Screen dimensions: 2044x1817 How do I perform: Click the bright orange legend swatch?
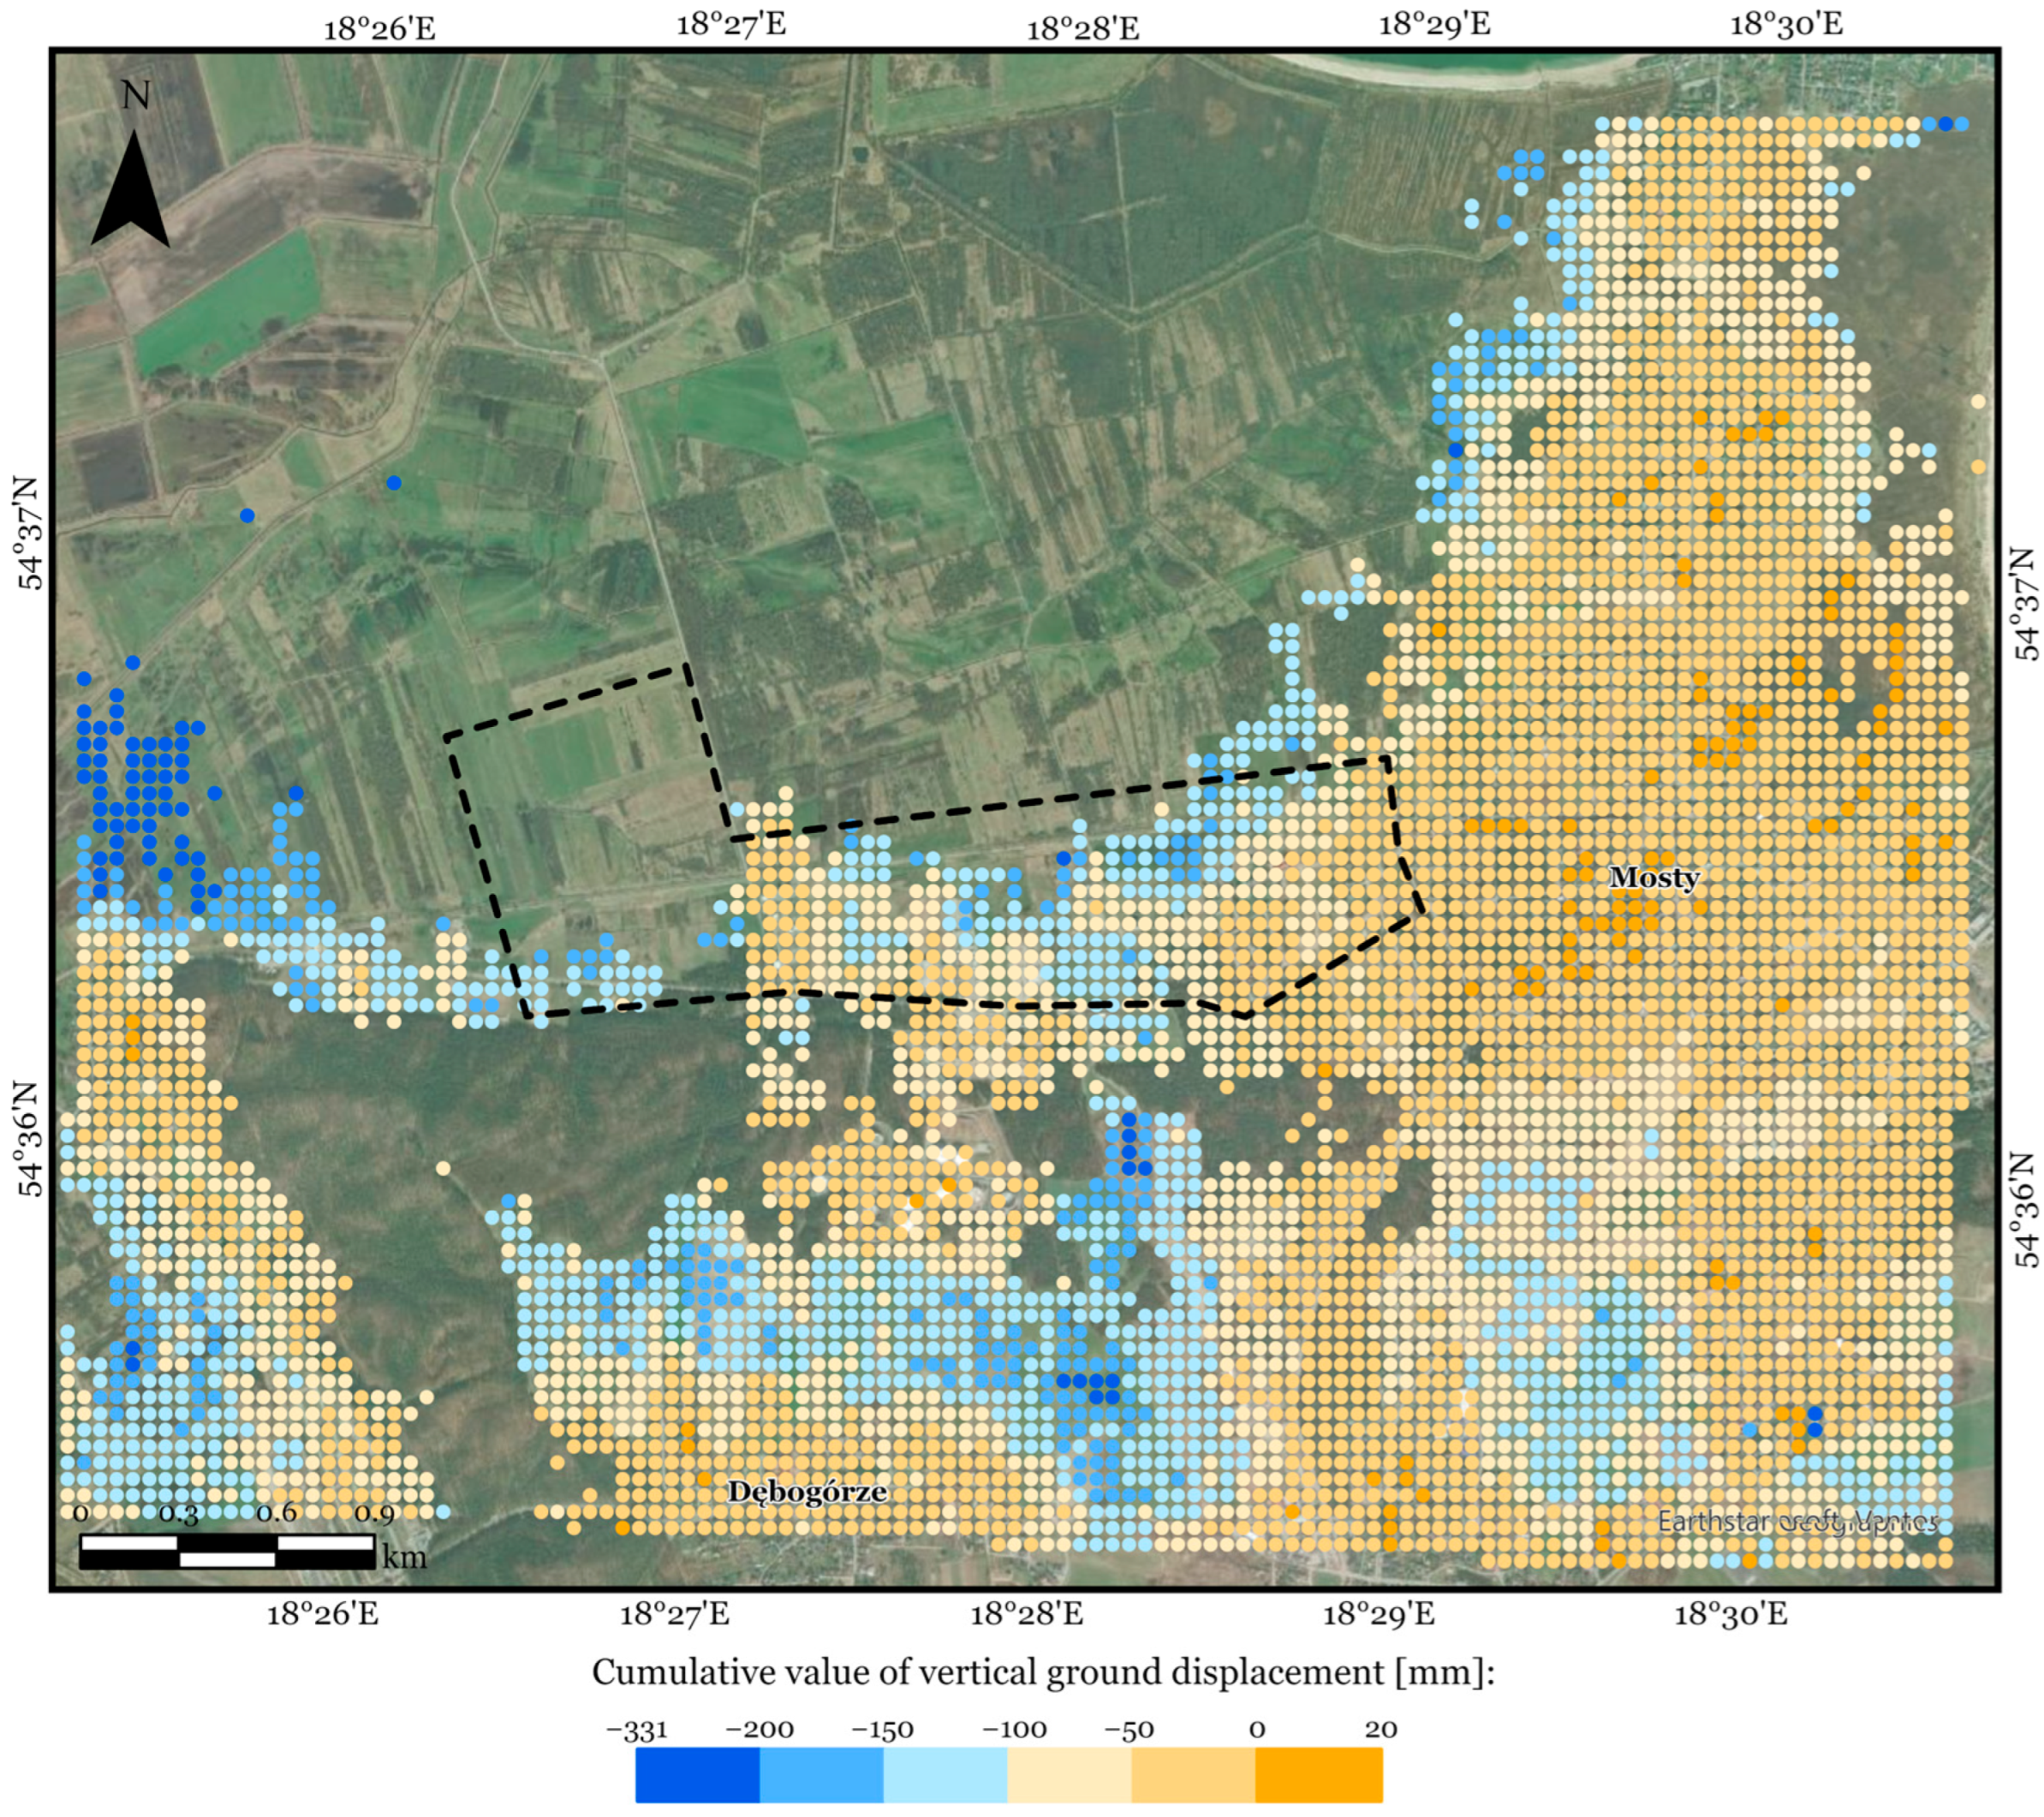(1318, 1774)
